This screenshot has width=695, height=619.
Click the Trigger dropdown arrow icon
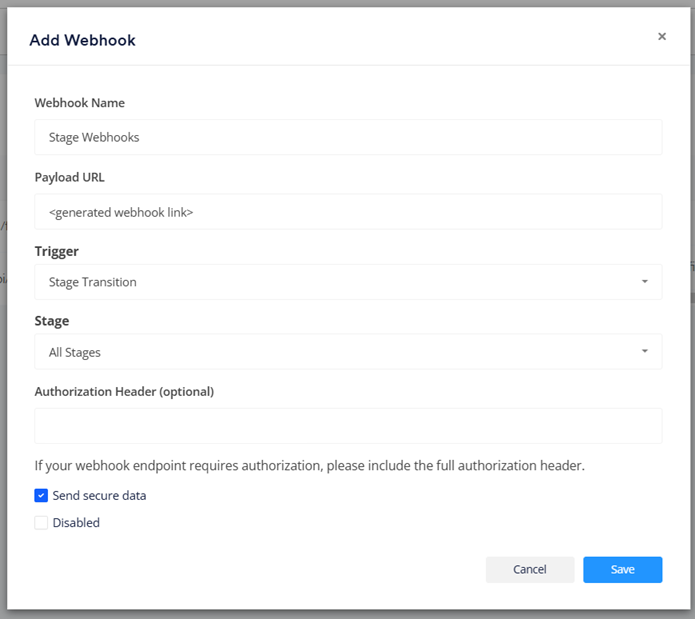tap(644, 282)
